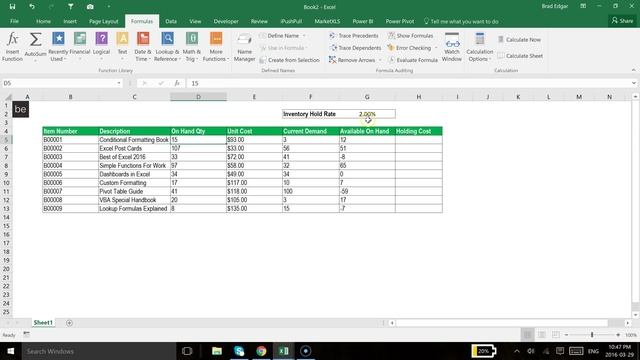Expand the Define Name dropdown arrow
640x360 pixels.
(x=304, y=36)
